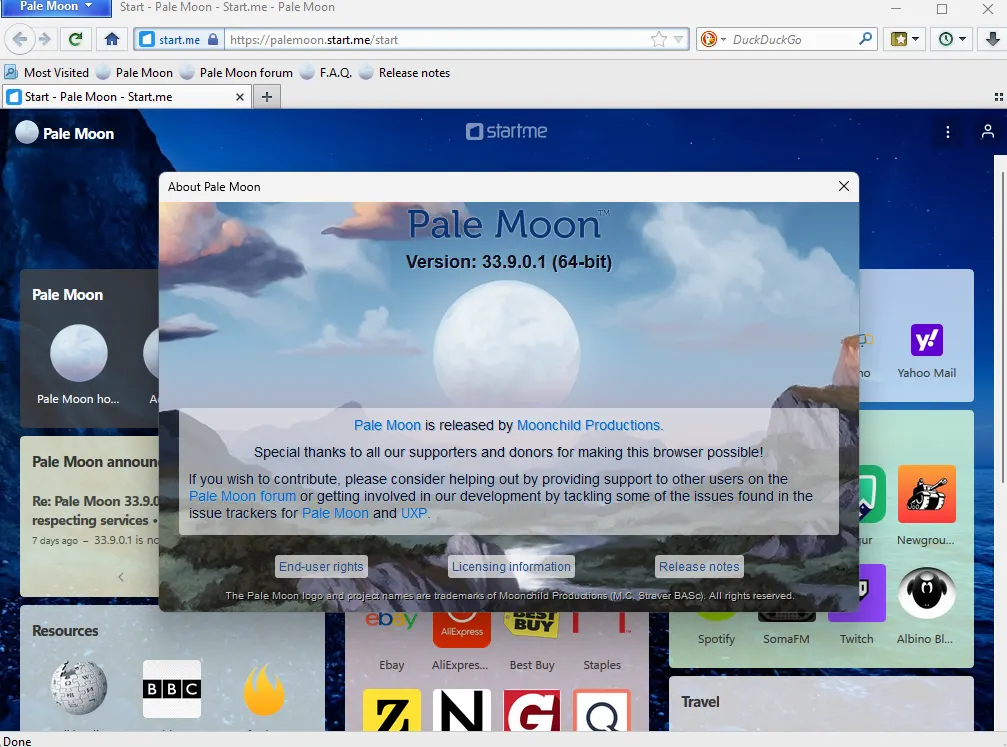This screenshot has height=747, width=1007.
Task: Show the URL history dropdown arrow
Action: pos(680,40)
